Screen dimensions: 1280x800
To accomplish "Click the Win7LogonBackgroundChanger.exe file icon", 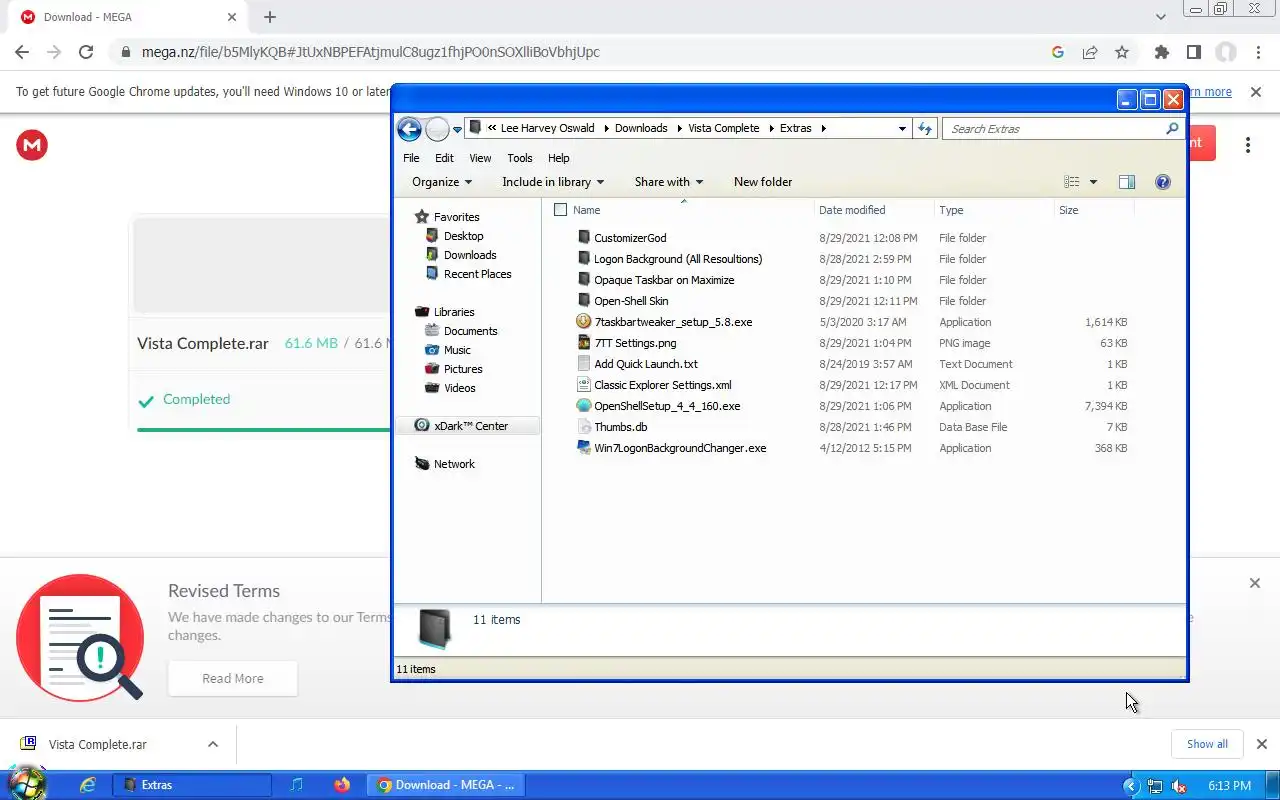I will pyautogui.click(x=584, y=448).
